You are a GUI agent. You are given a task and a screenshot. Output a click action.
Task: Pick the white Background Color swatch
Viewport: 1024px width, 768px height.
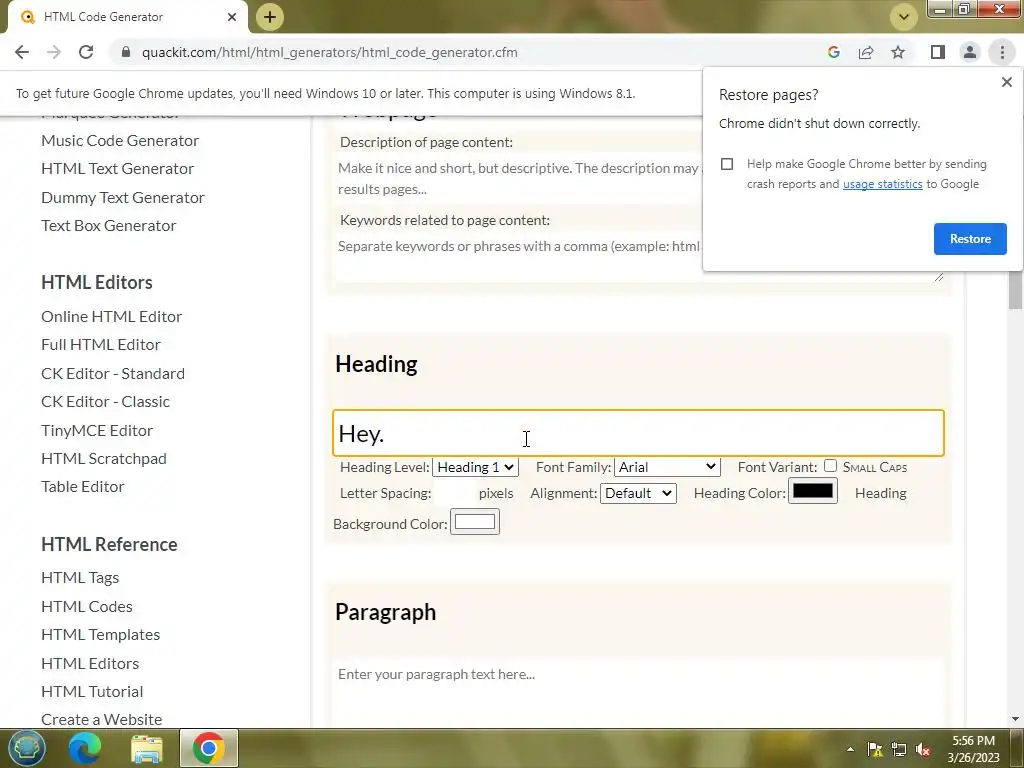click(x=475, y=522)
